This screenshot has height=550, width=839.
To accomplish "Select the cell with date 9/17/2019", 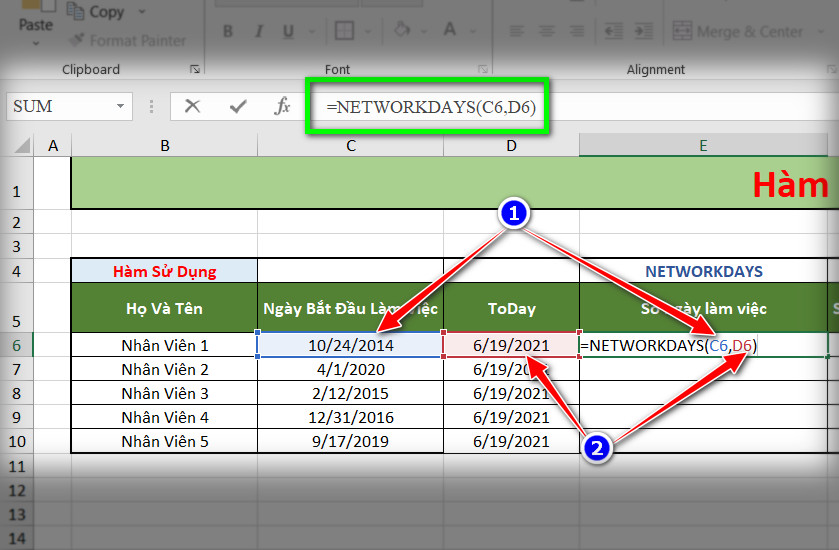I will pyautogui.click(x=350, y=441).
